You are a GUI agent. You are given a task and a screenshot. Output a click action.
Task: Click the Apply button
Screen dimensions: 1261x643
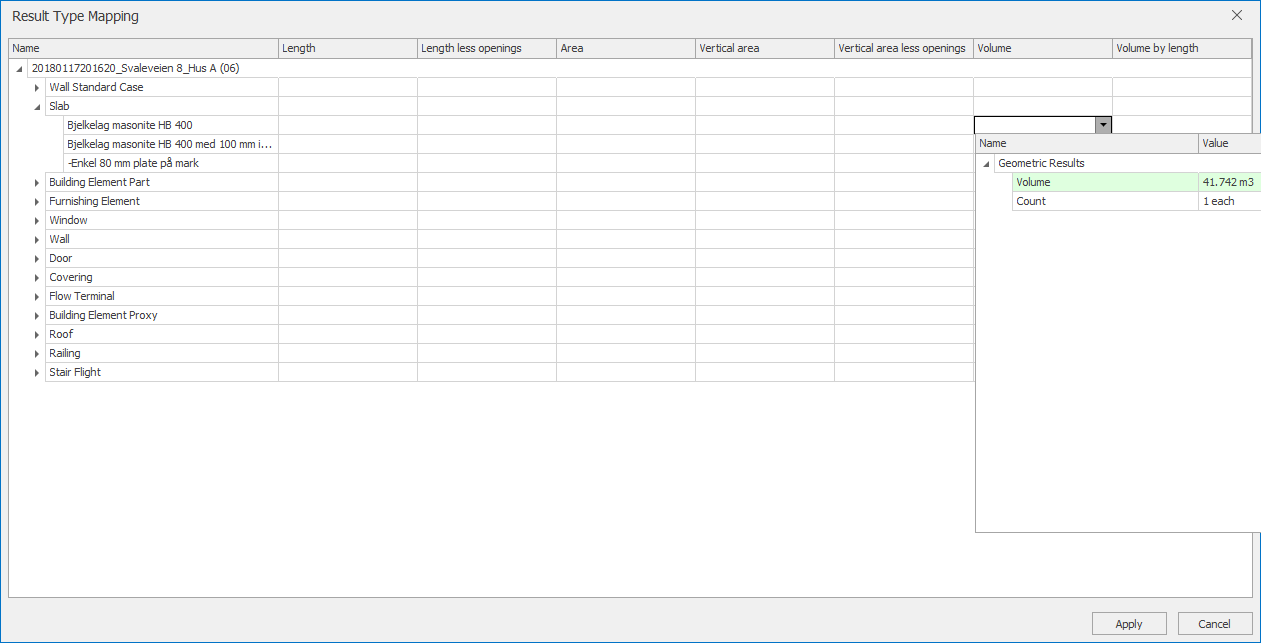pos(1129,624)
